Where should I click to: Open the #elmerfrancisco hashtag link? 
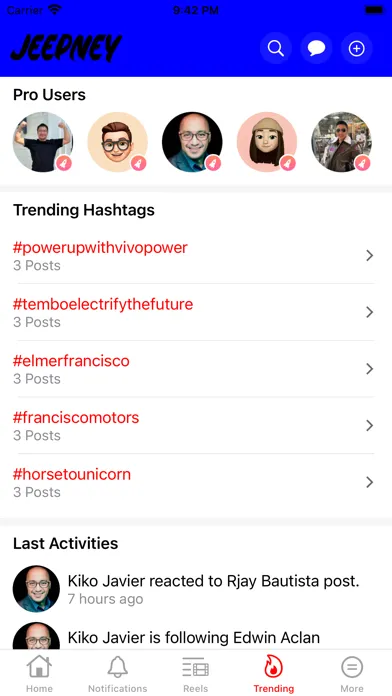[x=71, y=361]
